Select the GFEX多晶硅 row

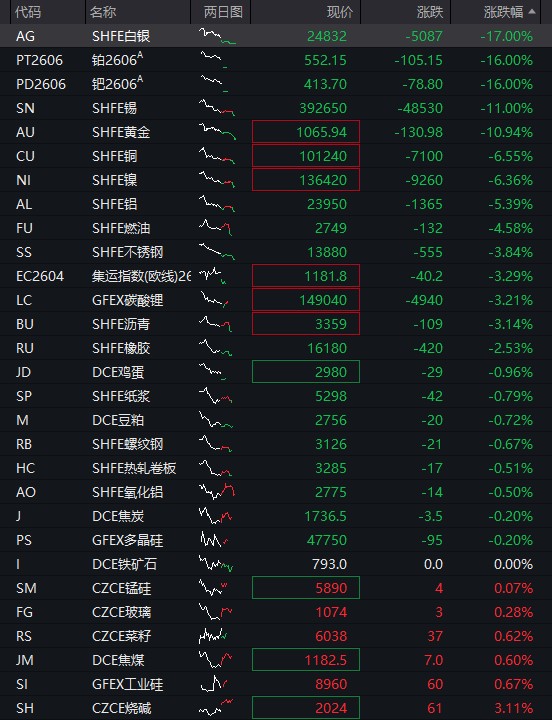tap(276, 540)
